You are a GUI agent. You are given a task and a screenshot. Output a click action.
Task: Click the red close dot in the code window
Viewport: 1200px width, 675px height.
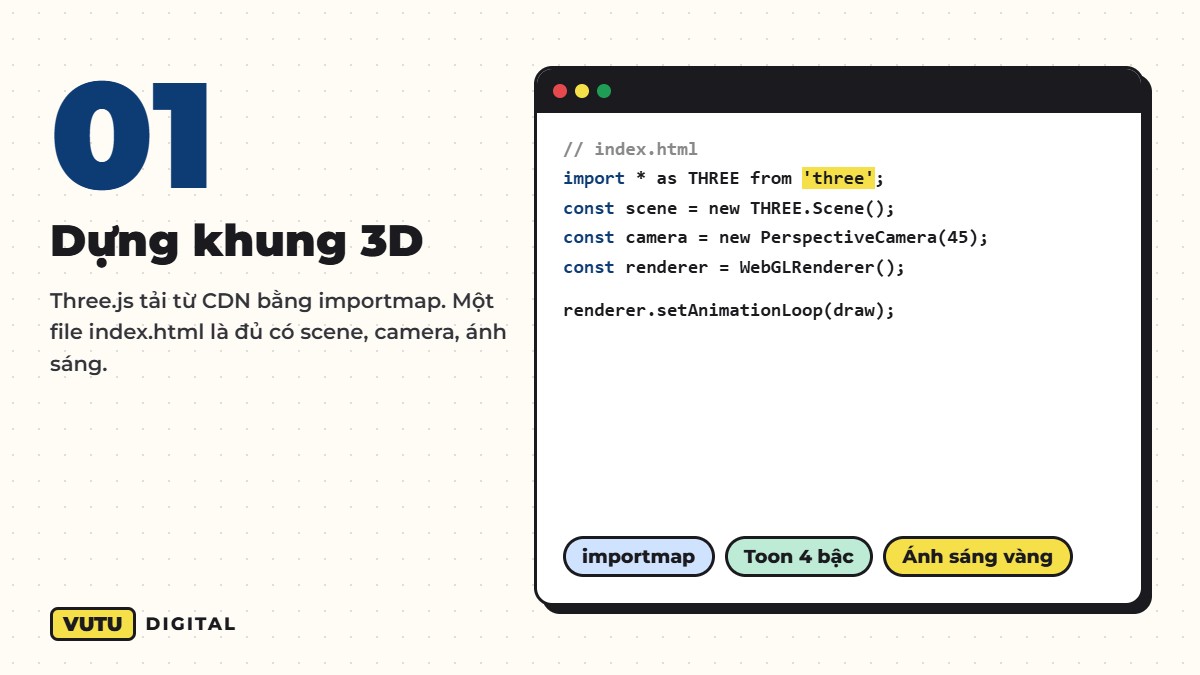[x=560, y=91]
